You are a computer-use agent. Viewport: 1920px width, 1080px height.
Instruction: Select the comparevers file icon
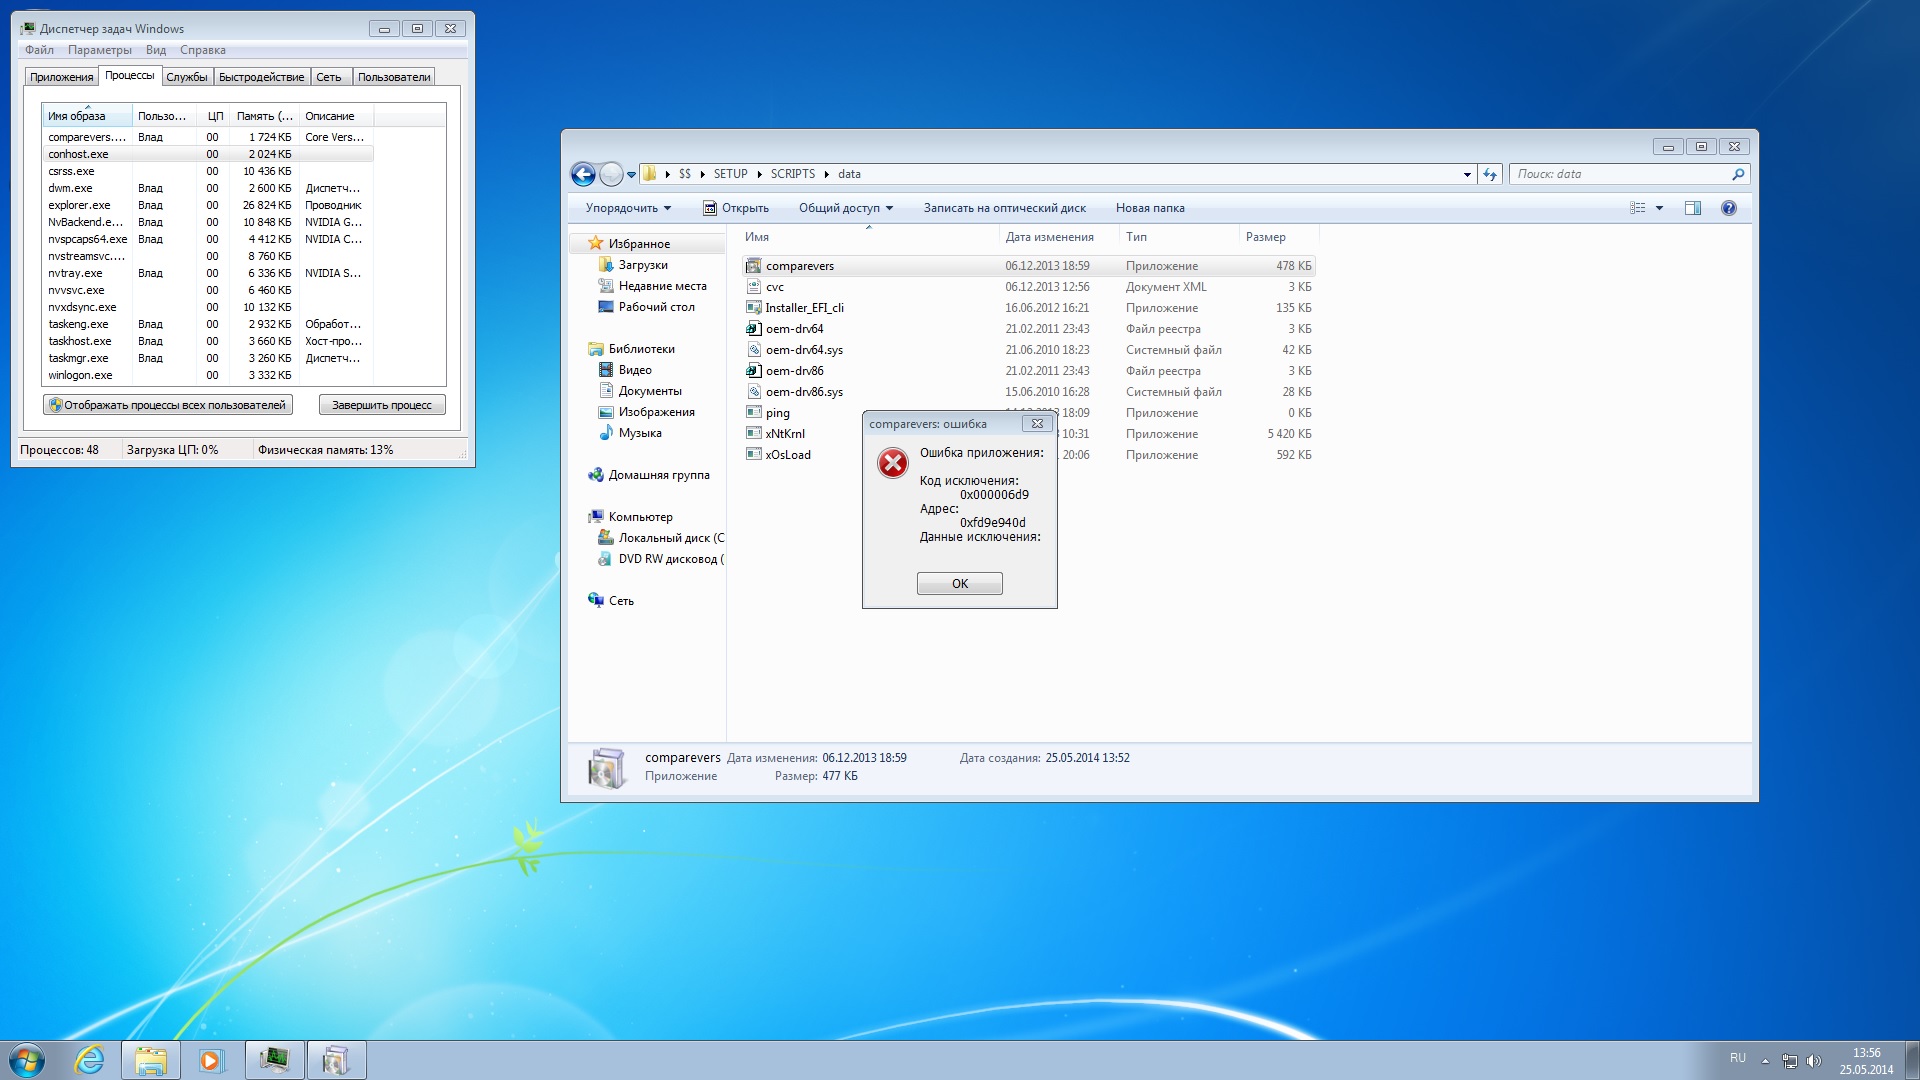[753, 266]
